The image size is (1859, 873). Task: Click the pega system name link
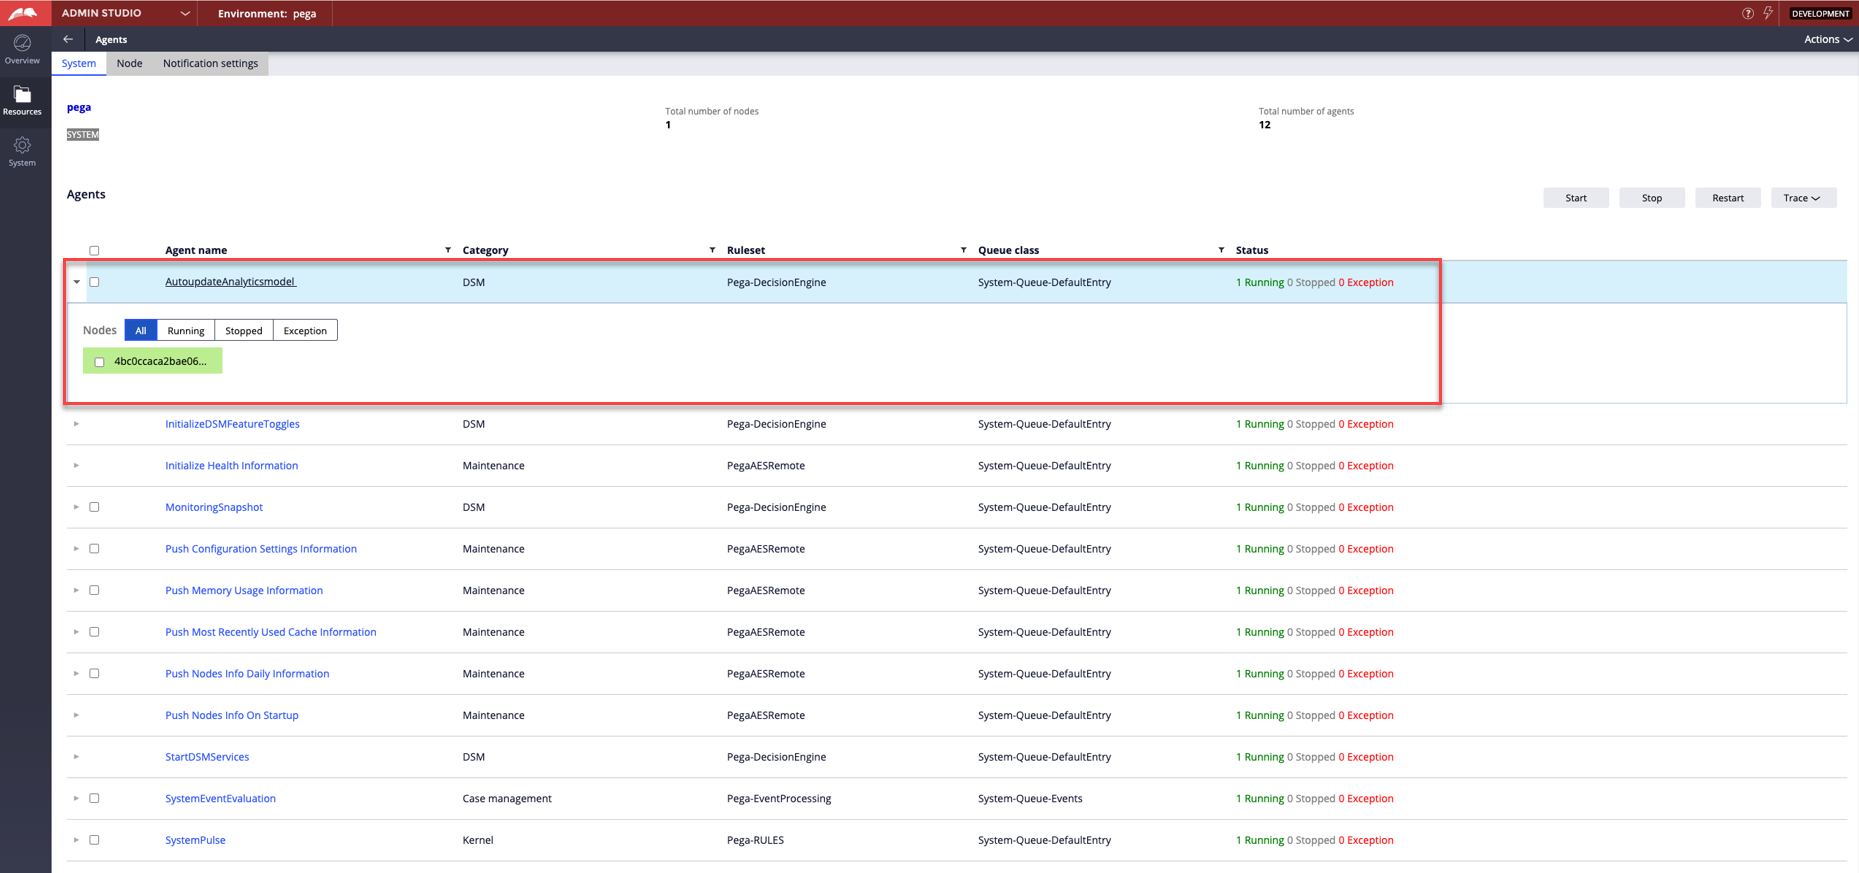(x=79, y=107)
